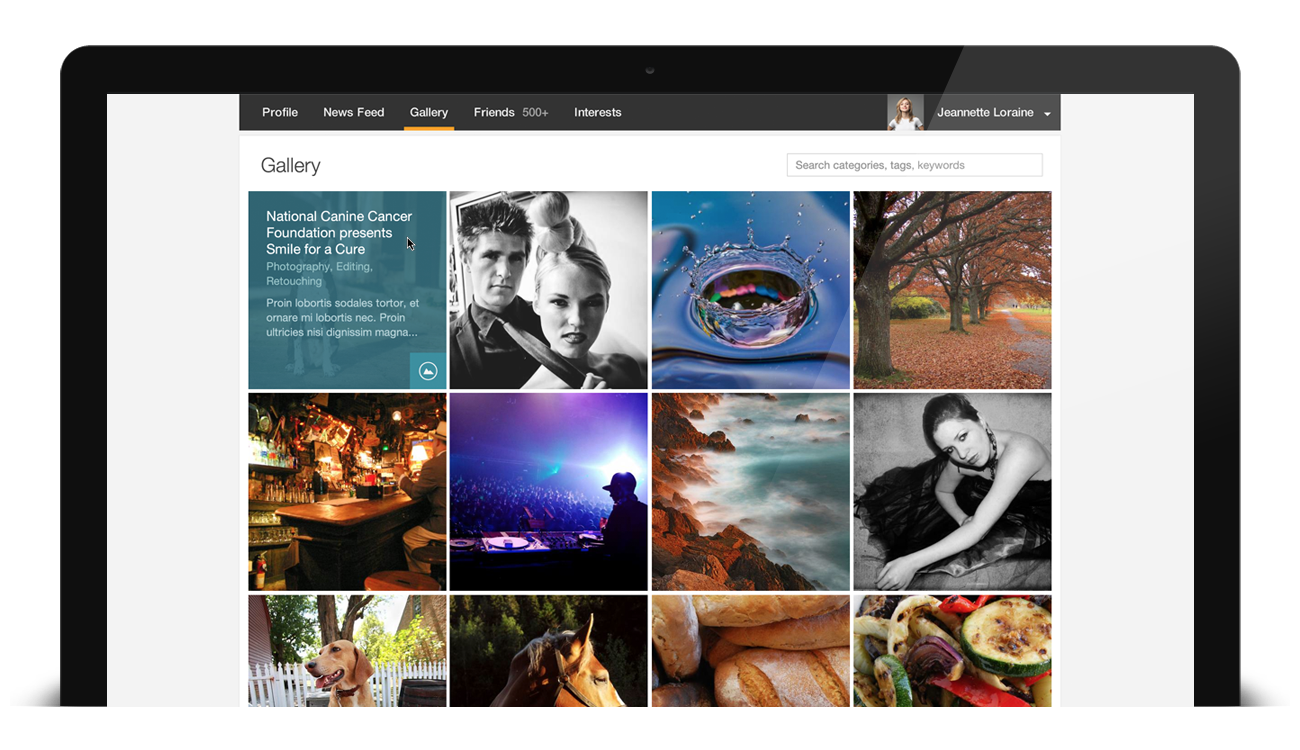This screenshot has width=1300, height=750.
Task: Open the Profile tab
Action: (280, 112)
